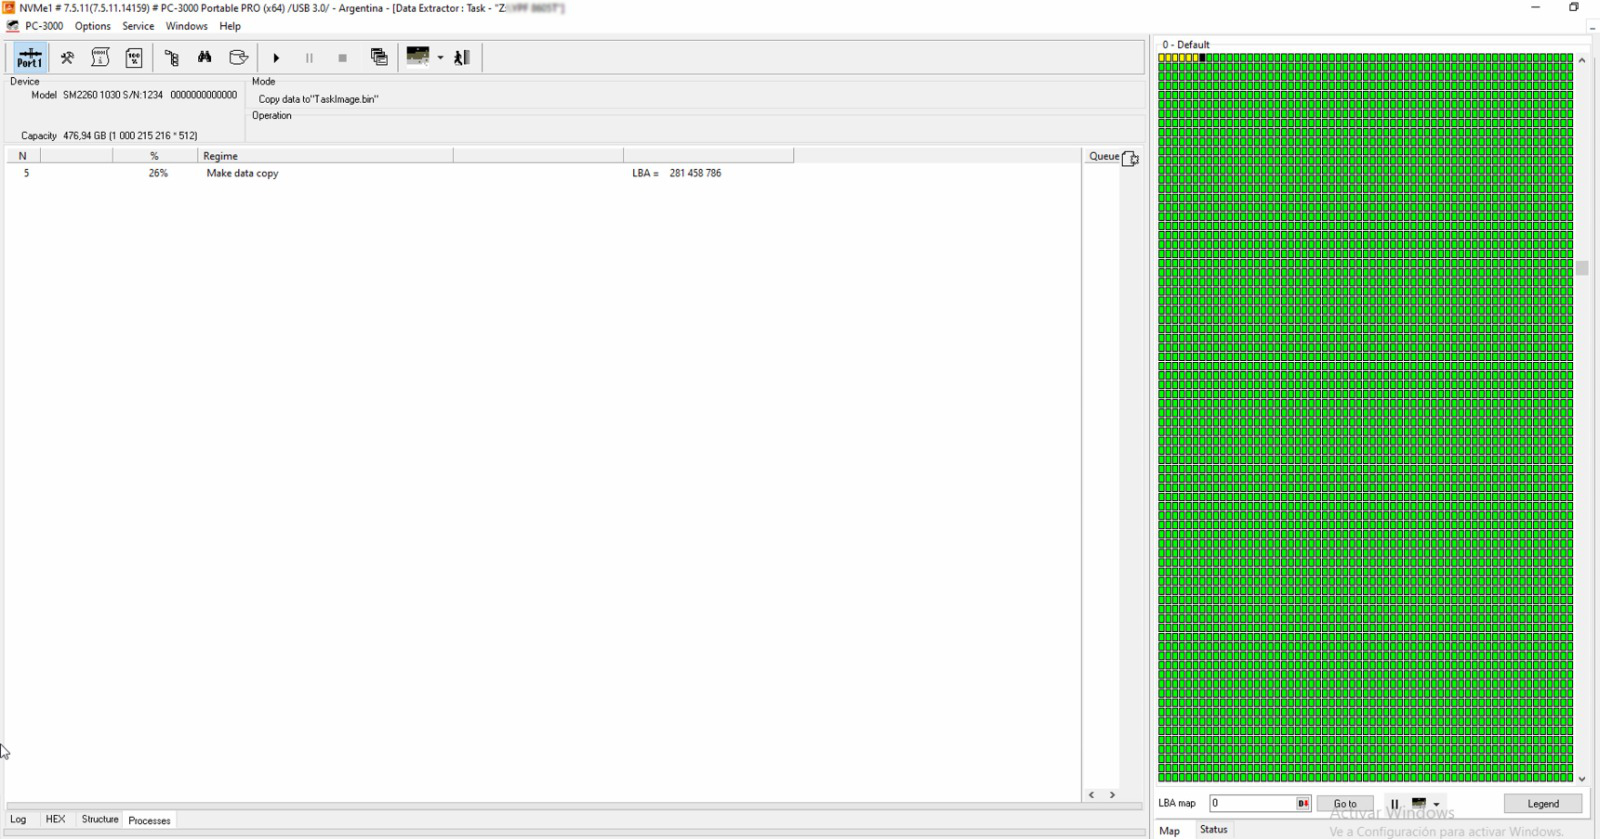1600x839 pixels.
Task: Click the stacked windows icon in toolbar
Action: click(x=379, y=58)
